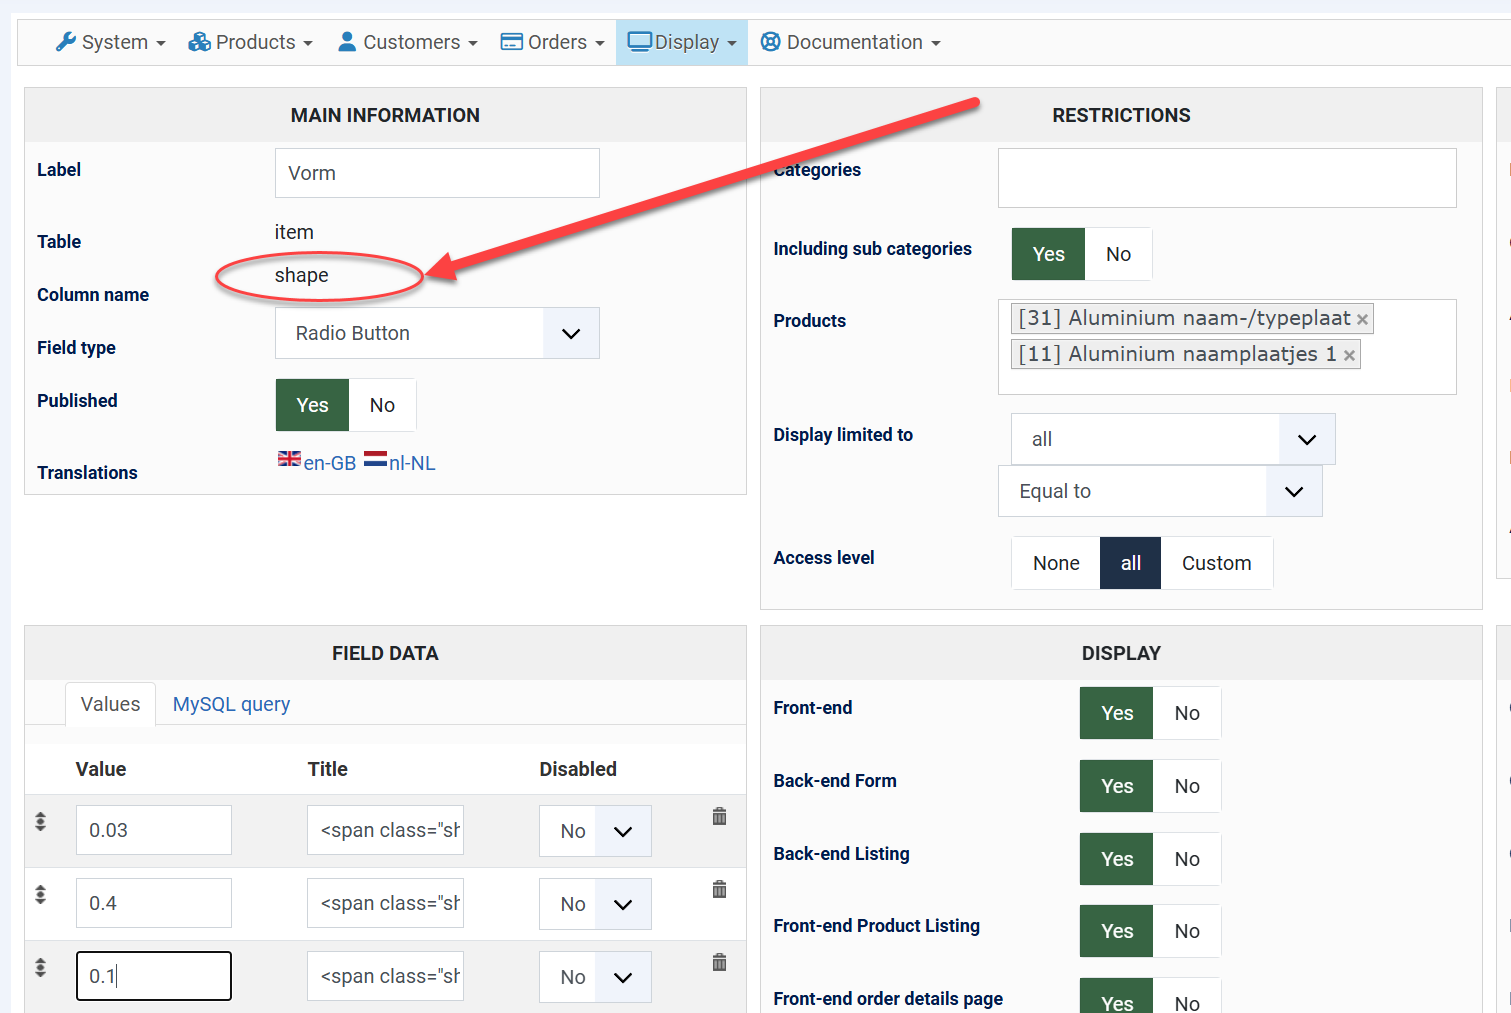This screenshot has height=1013, width=1511.
Task: Switch to the MySQL query tab
Action: coord(231,704)
